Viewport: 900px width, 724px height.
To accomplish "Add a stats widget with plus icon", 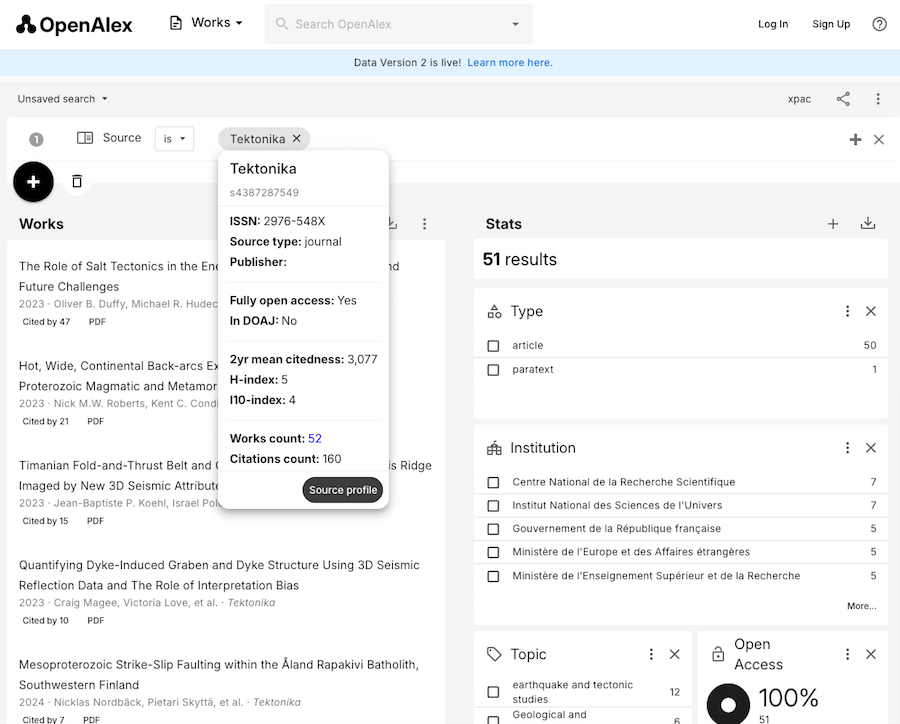I will tap(833, 224).
